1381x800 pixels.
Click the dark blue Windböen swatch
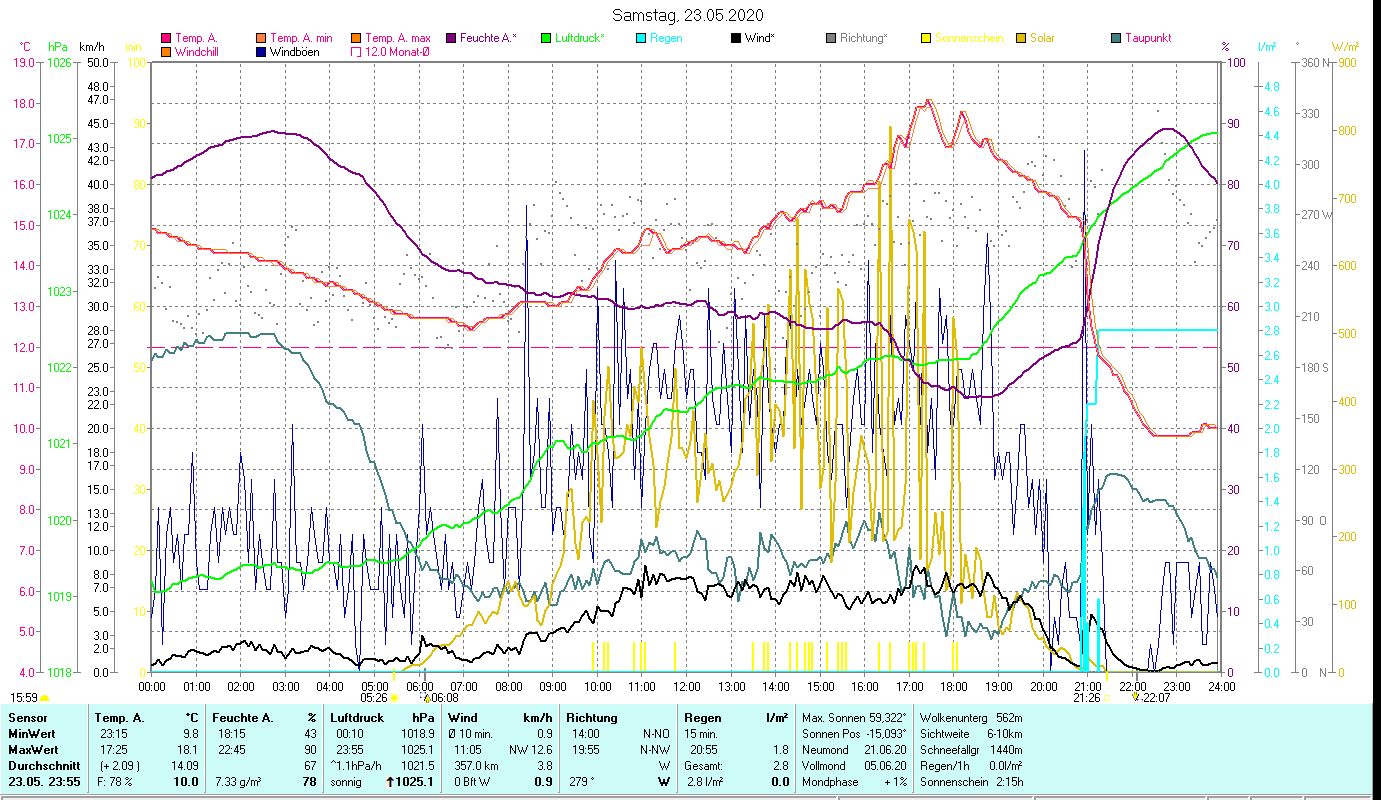261,51
